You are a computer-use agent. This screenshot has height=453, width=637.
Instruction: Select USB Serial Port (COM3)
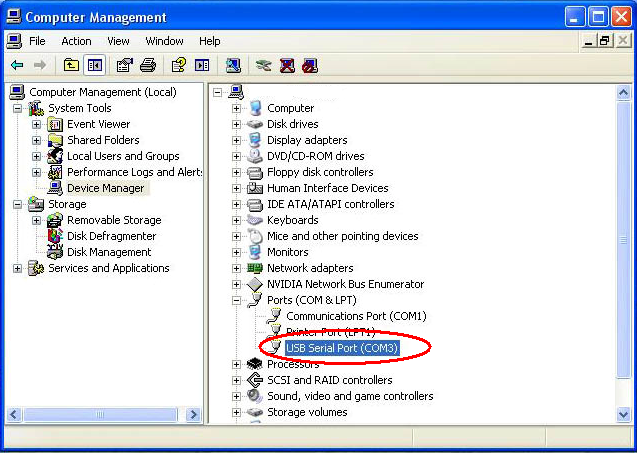342,348
